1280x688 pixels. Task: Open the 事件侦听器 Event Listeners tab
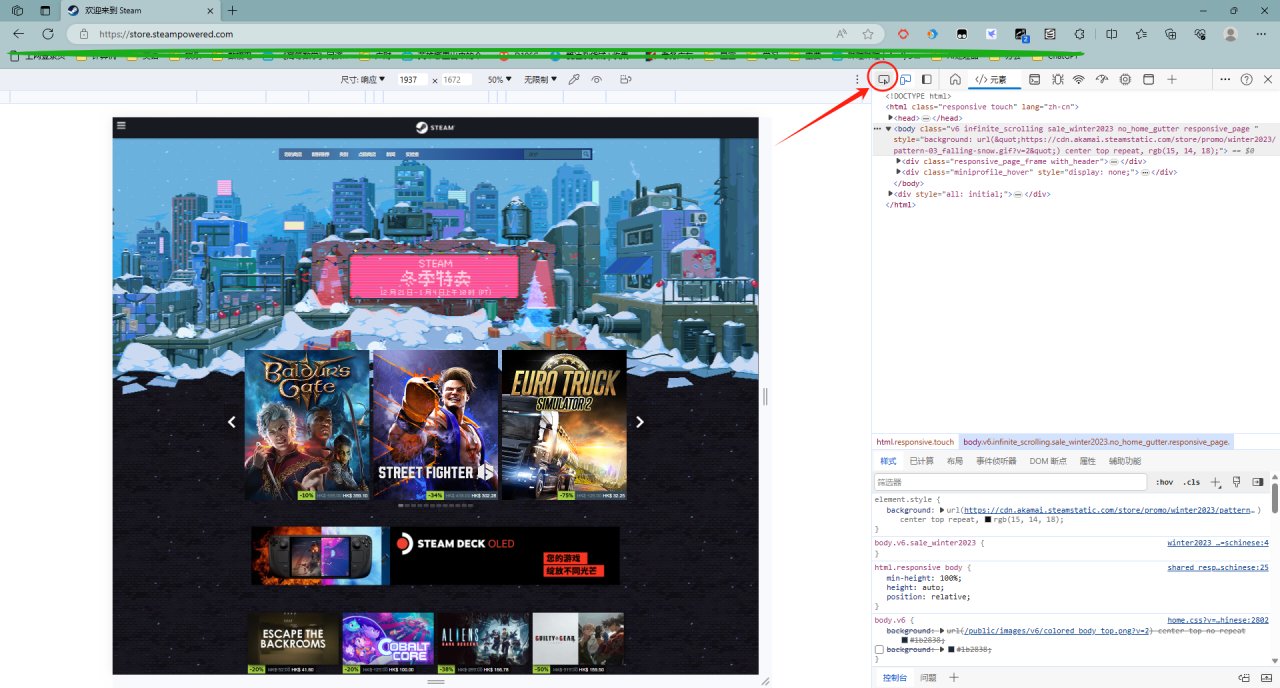coord(996,461)
